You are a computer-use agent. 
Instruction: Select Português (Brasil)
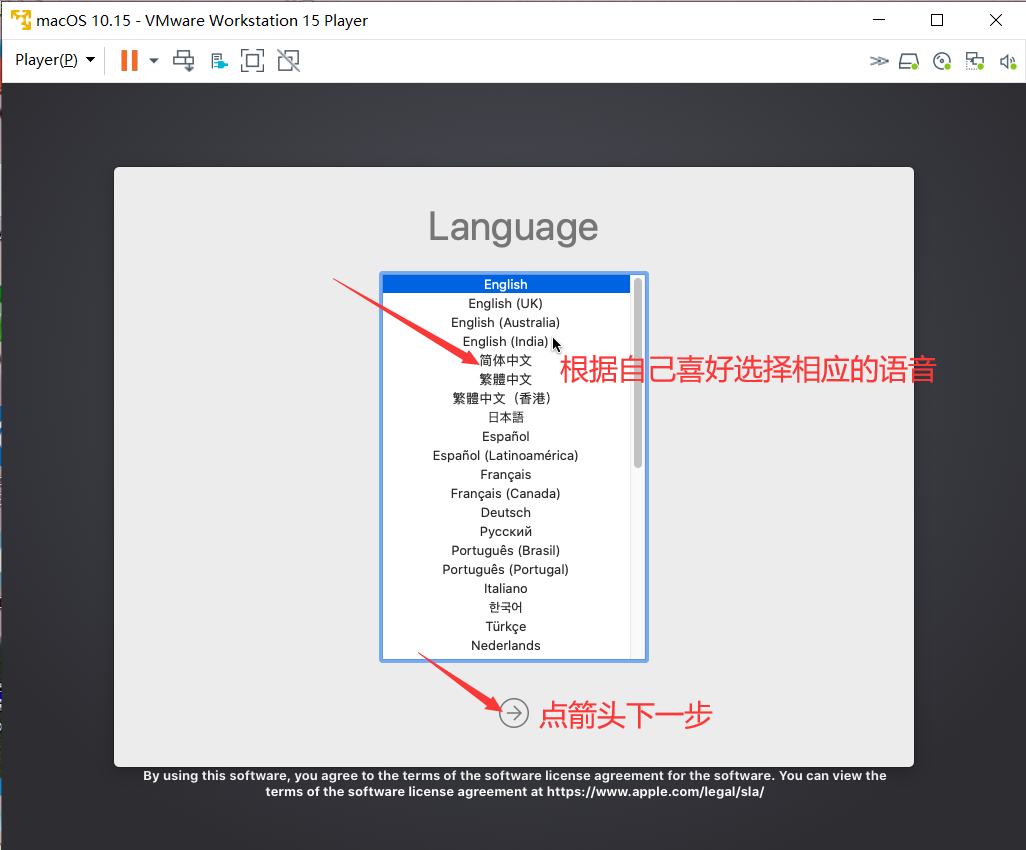point(506,550)
